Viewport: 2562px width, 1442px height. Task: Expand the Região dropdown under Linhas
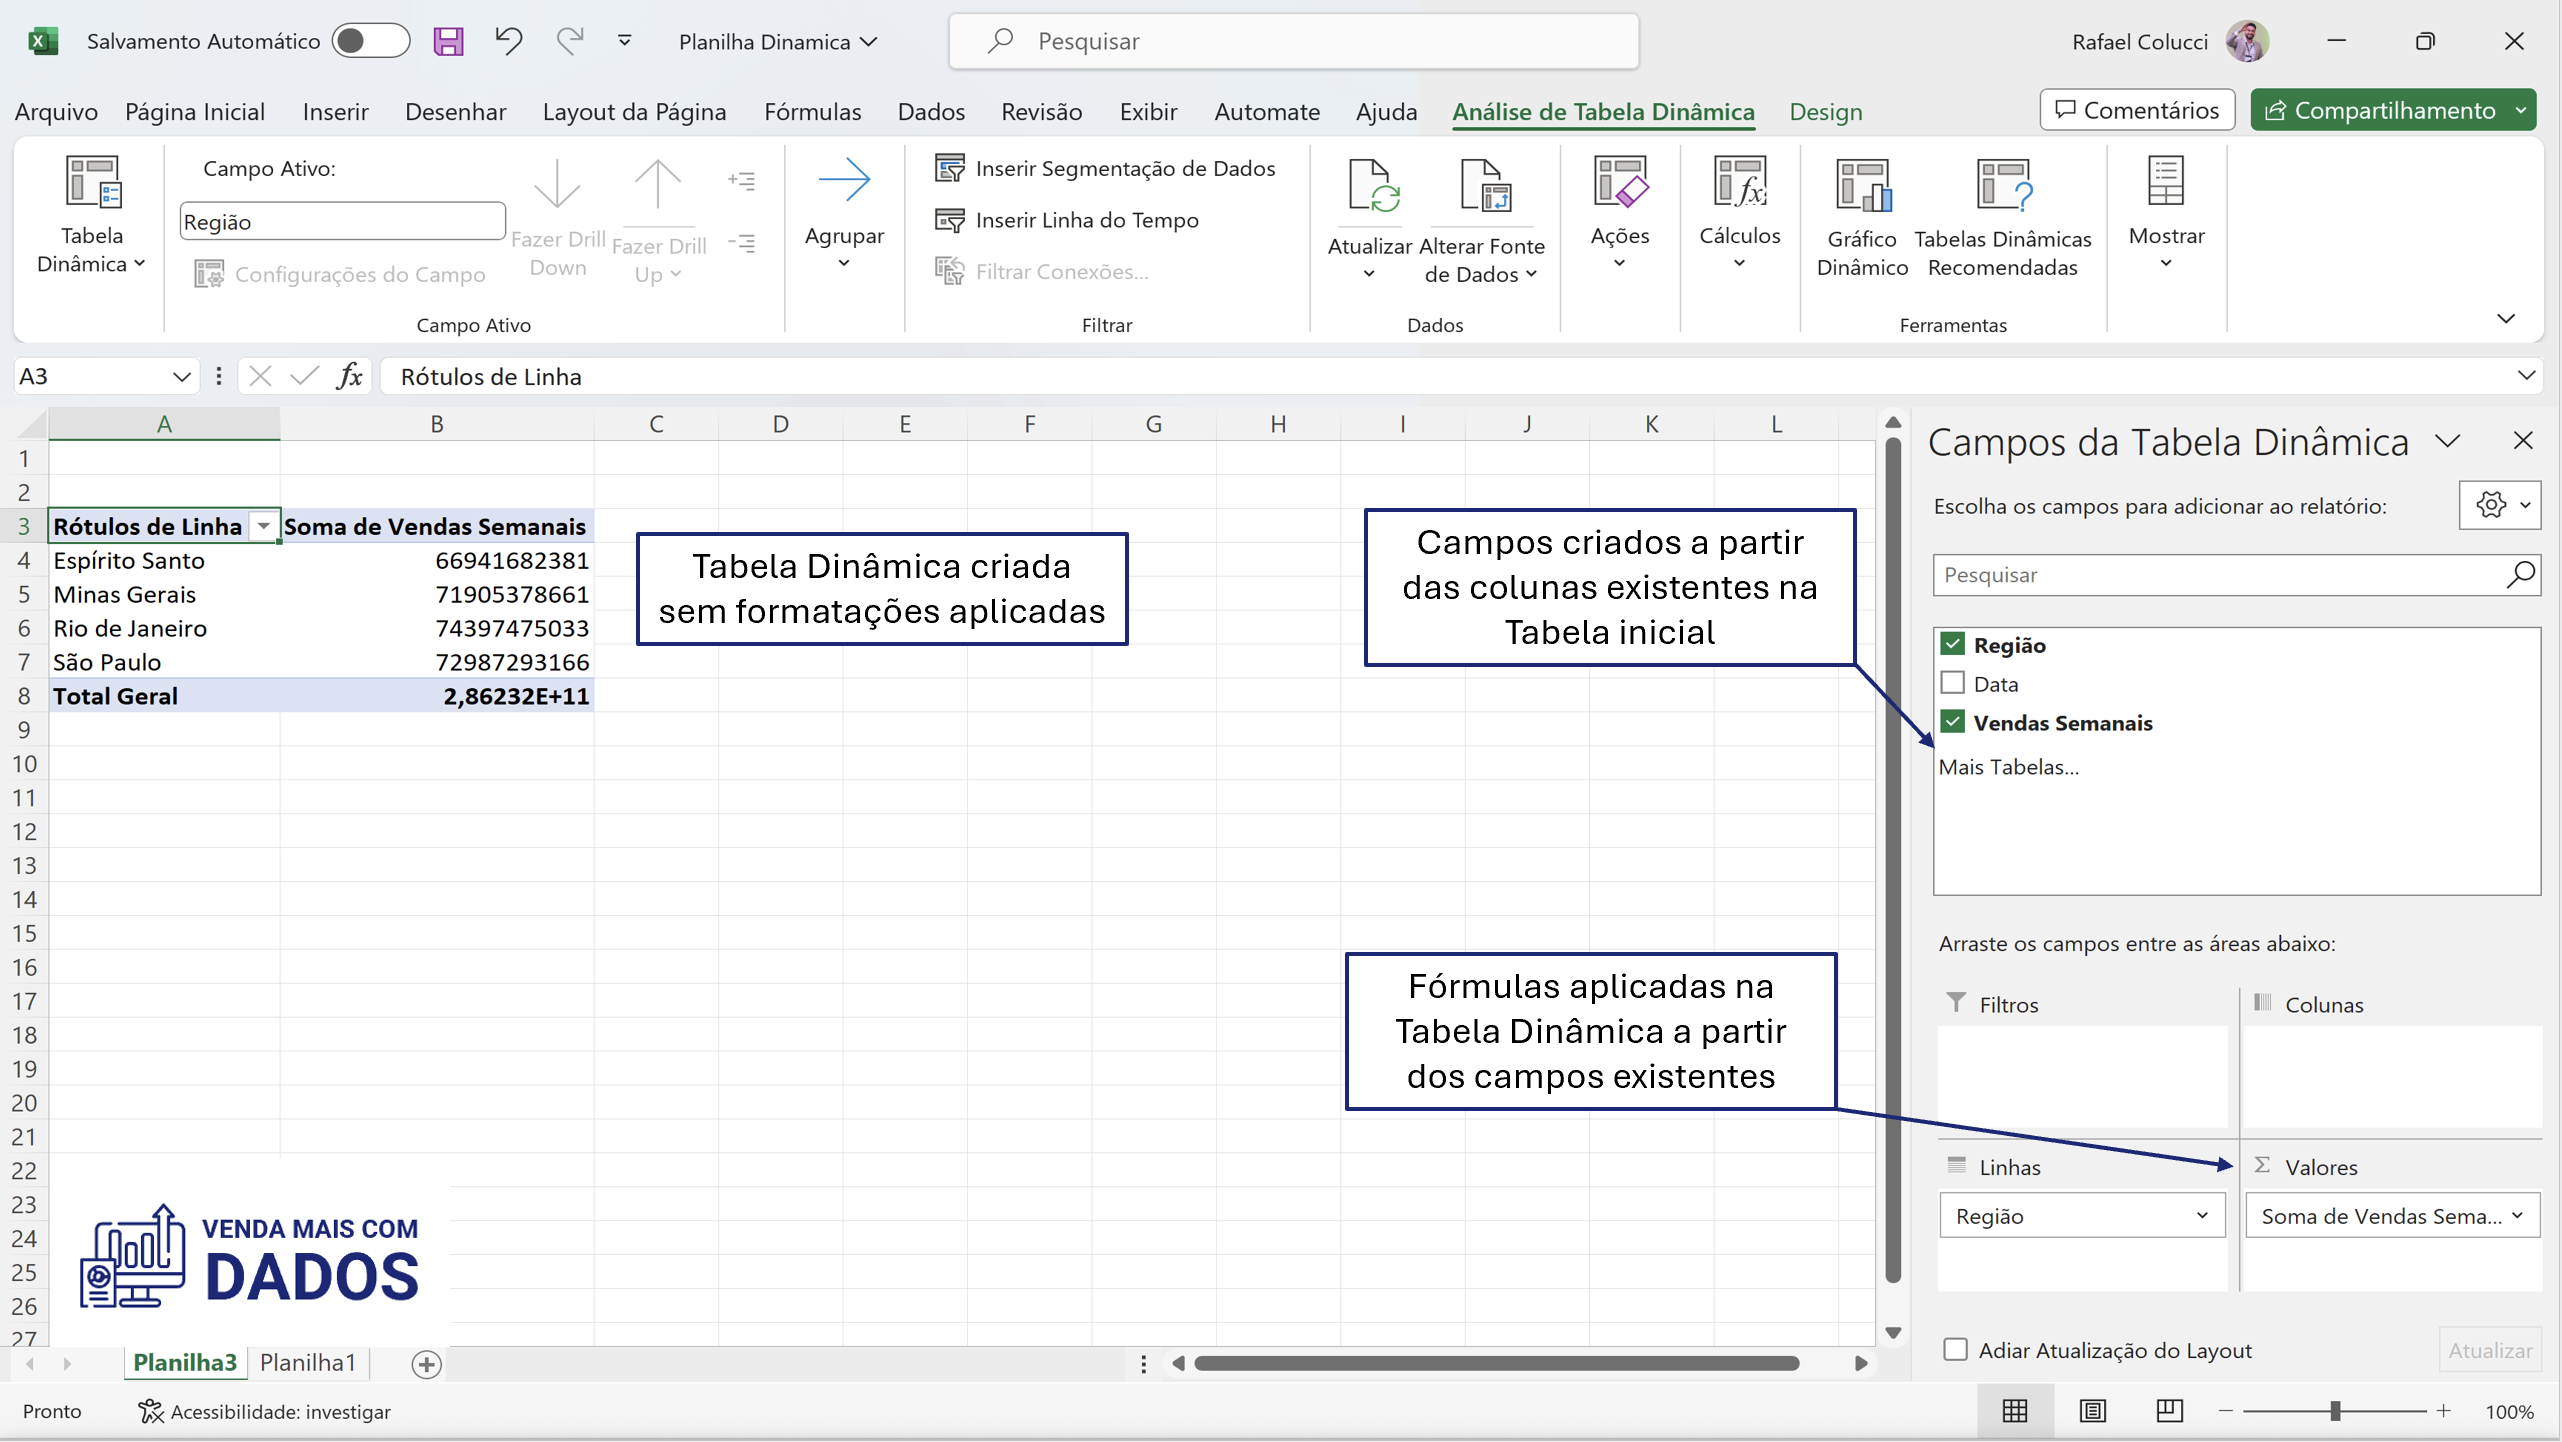pyautogui.click(x=2204, y=1215)
